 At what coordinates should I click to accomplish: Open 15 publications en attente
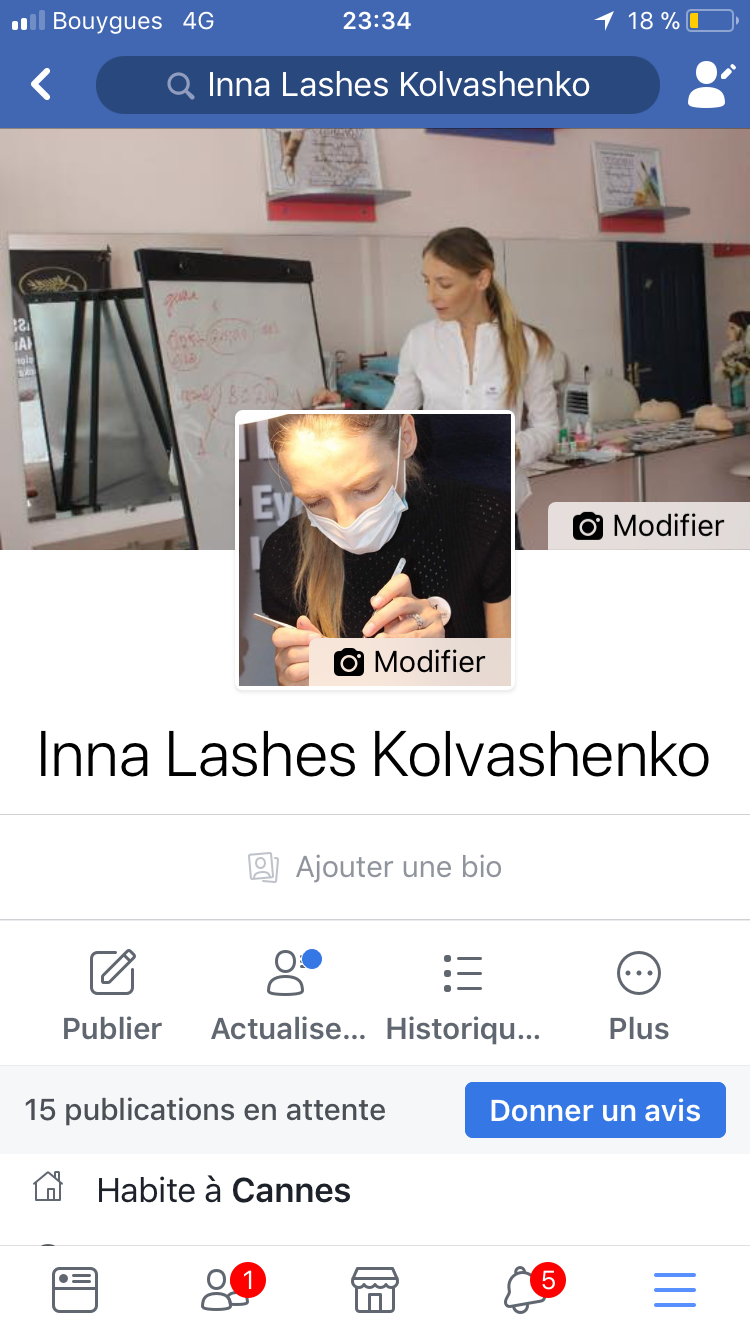pyautogui.click(x=205, y=1110)
